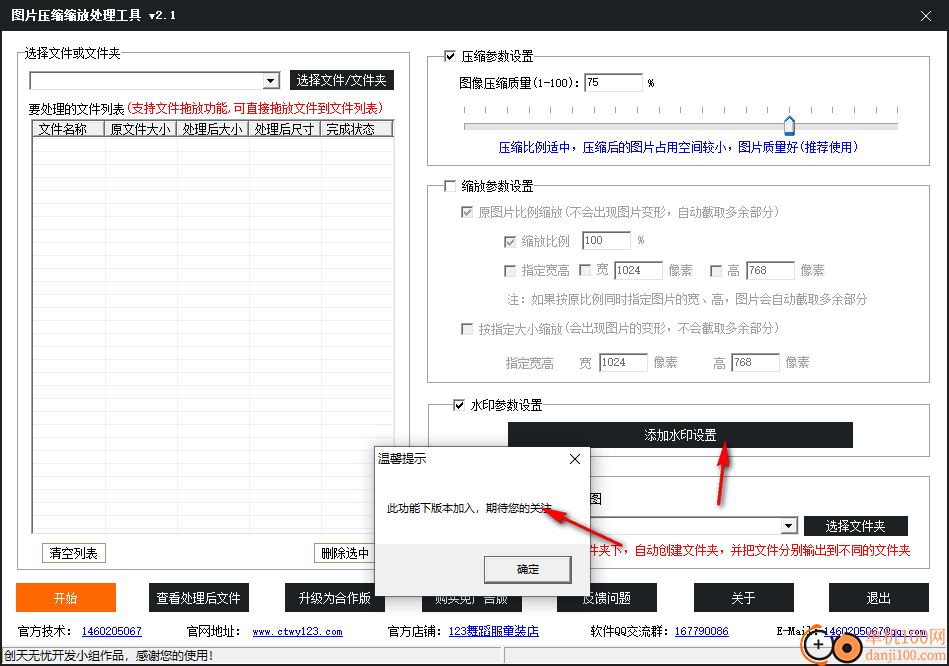
Task: Click bottom 高 768 field under 按指定大小缩放
Action: (755, 362)
